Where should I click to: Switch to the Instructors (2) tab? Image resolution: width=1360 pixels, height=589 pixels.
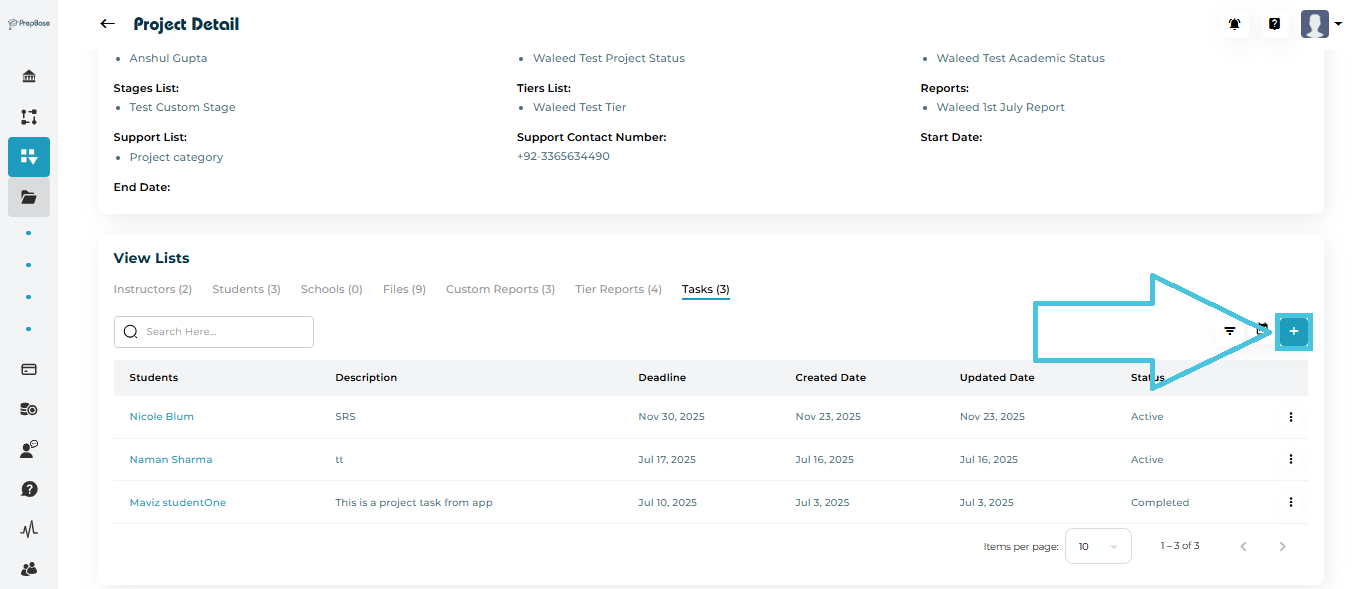[152, 289]
